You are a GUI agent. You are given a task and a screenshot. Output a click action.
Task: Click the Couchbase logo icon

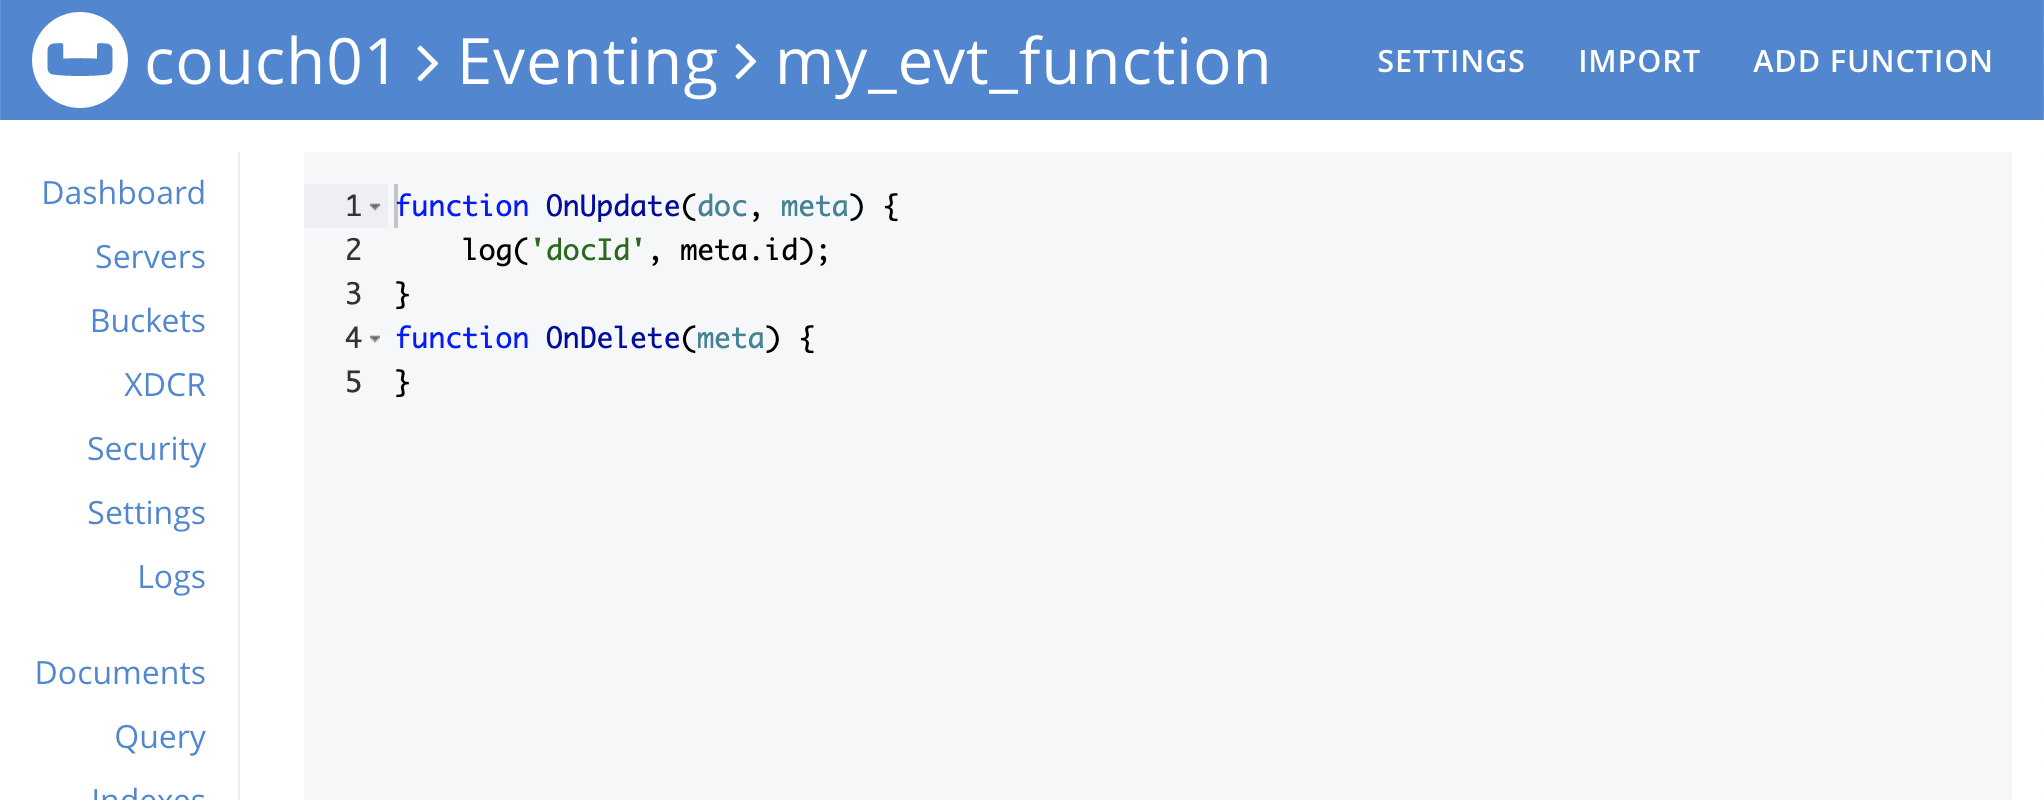tap(80, 60)
